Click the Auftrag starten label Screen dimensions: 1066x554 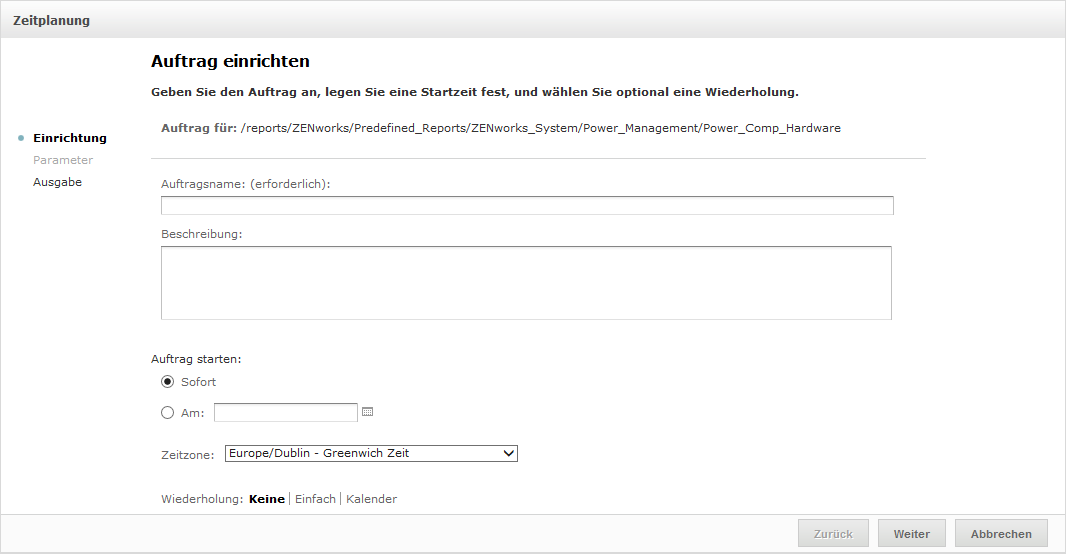(196, 359)
